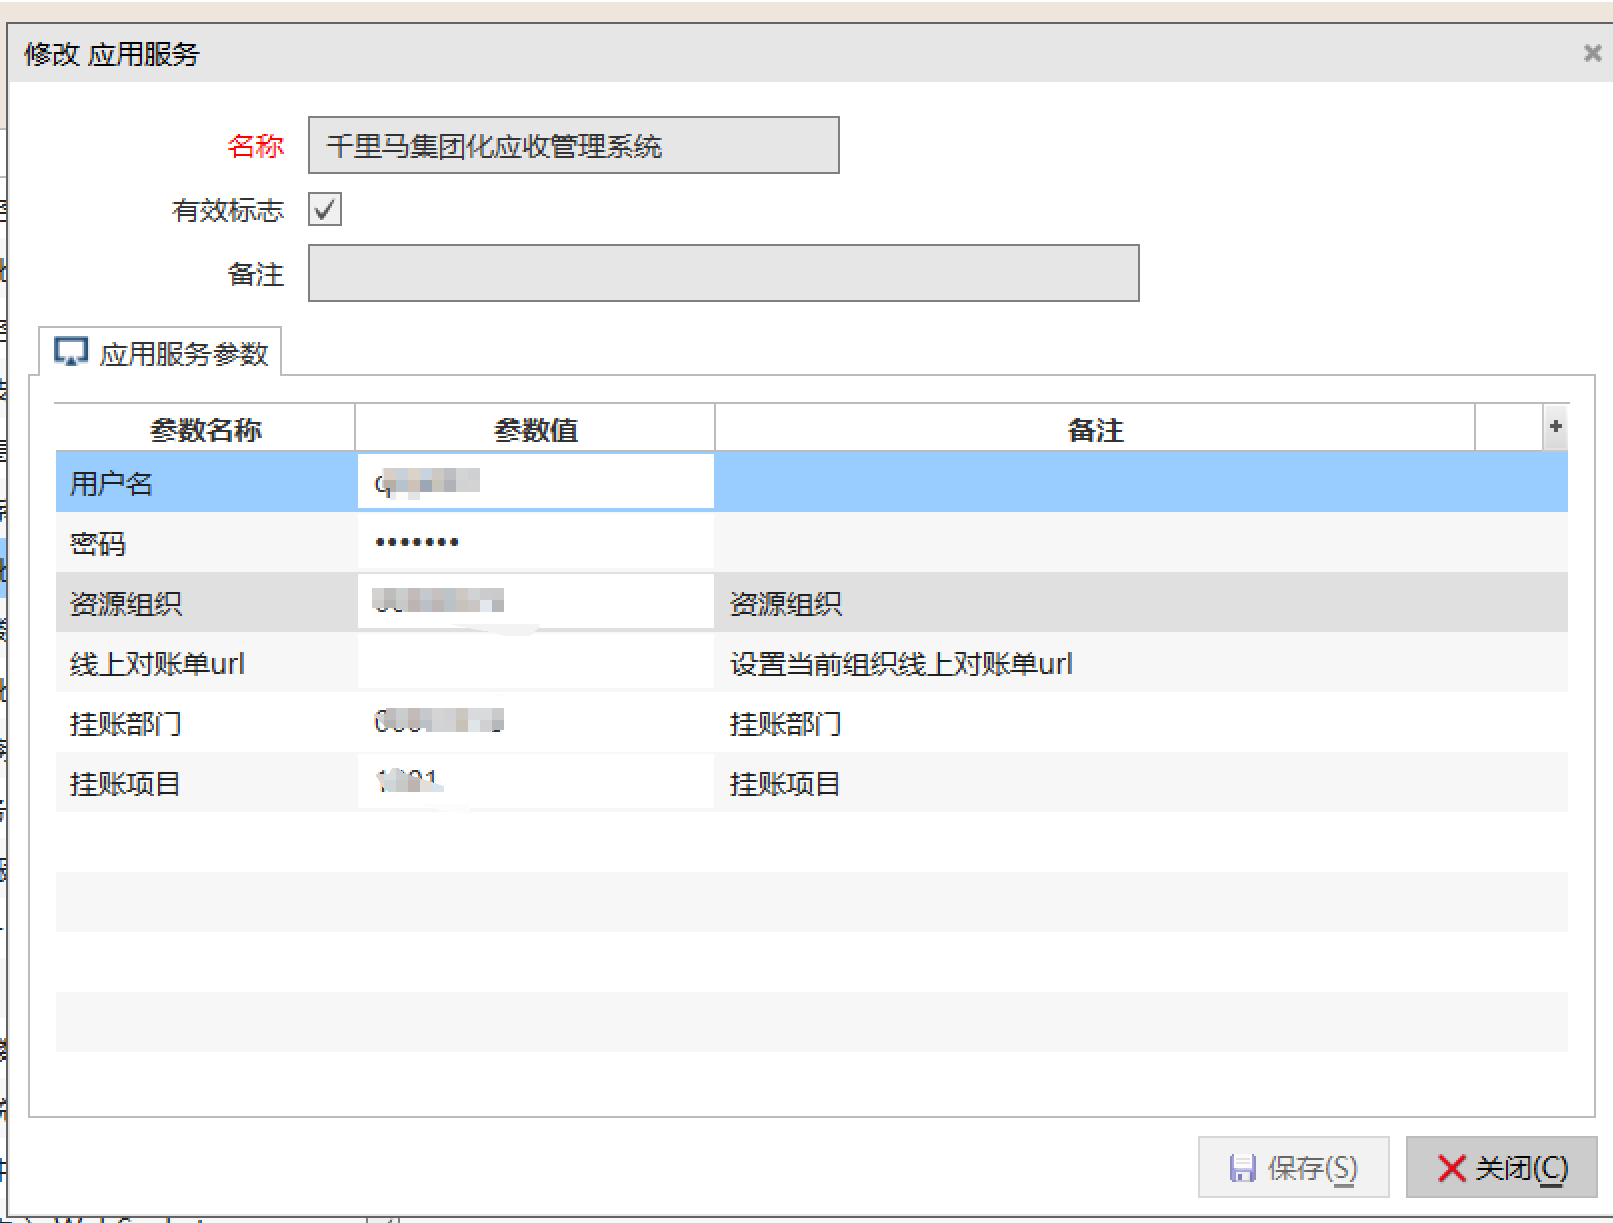Select the 资源组织 parameter name cell
The width and height of the screenshot is (1613, 1223).
point(206,603)
